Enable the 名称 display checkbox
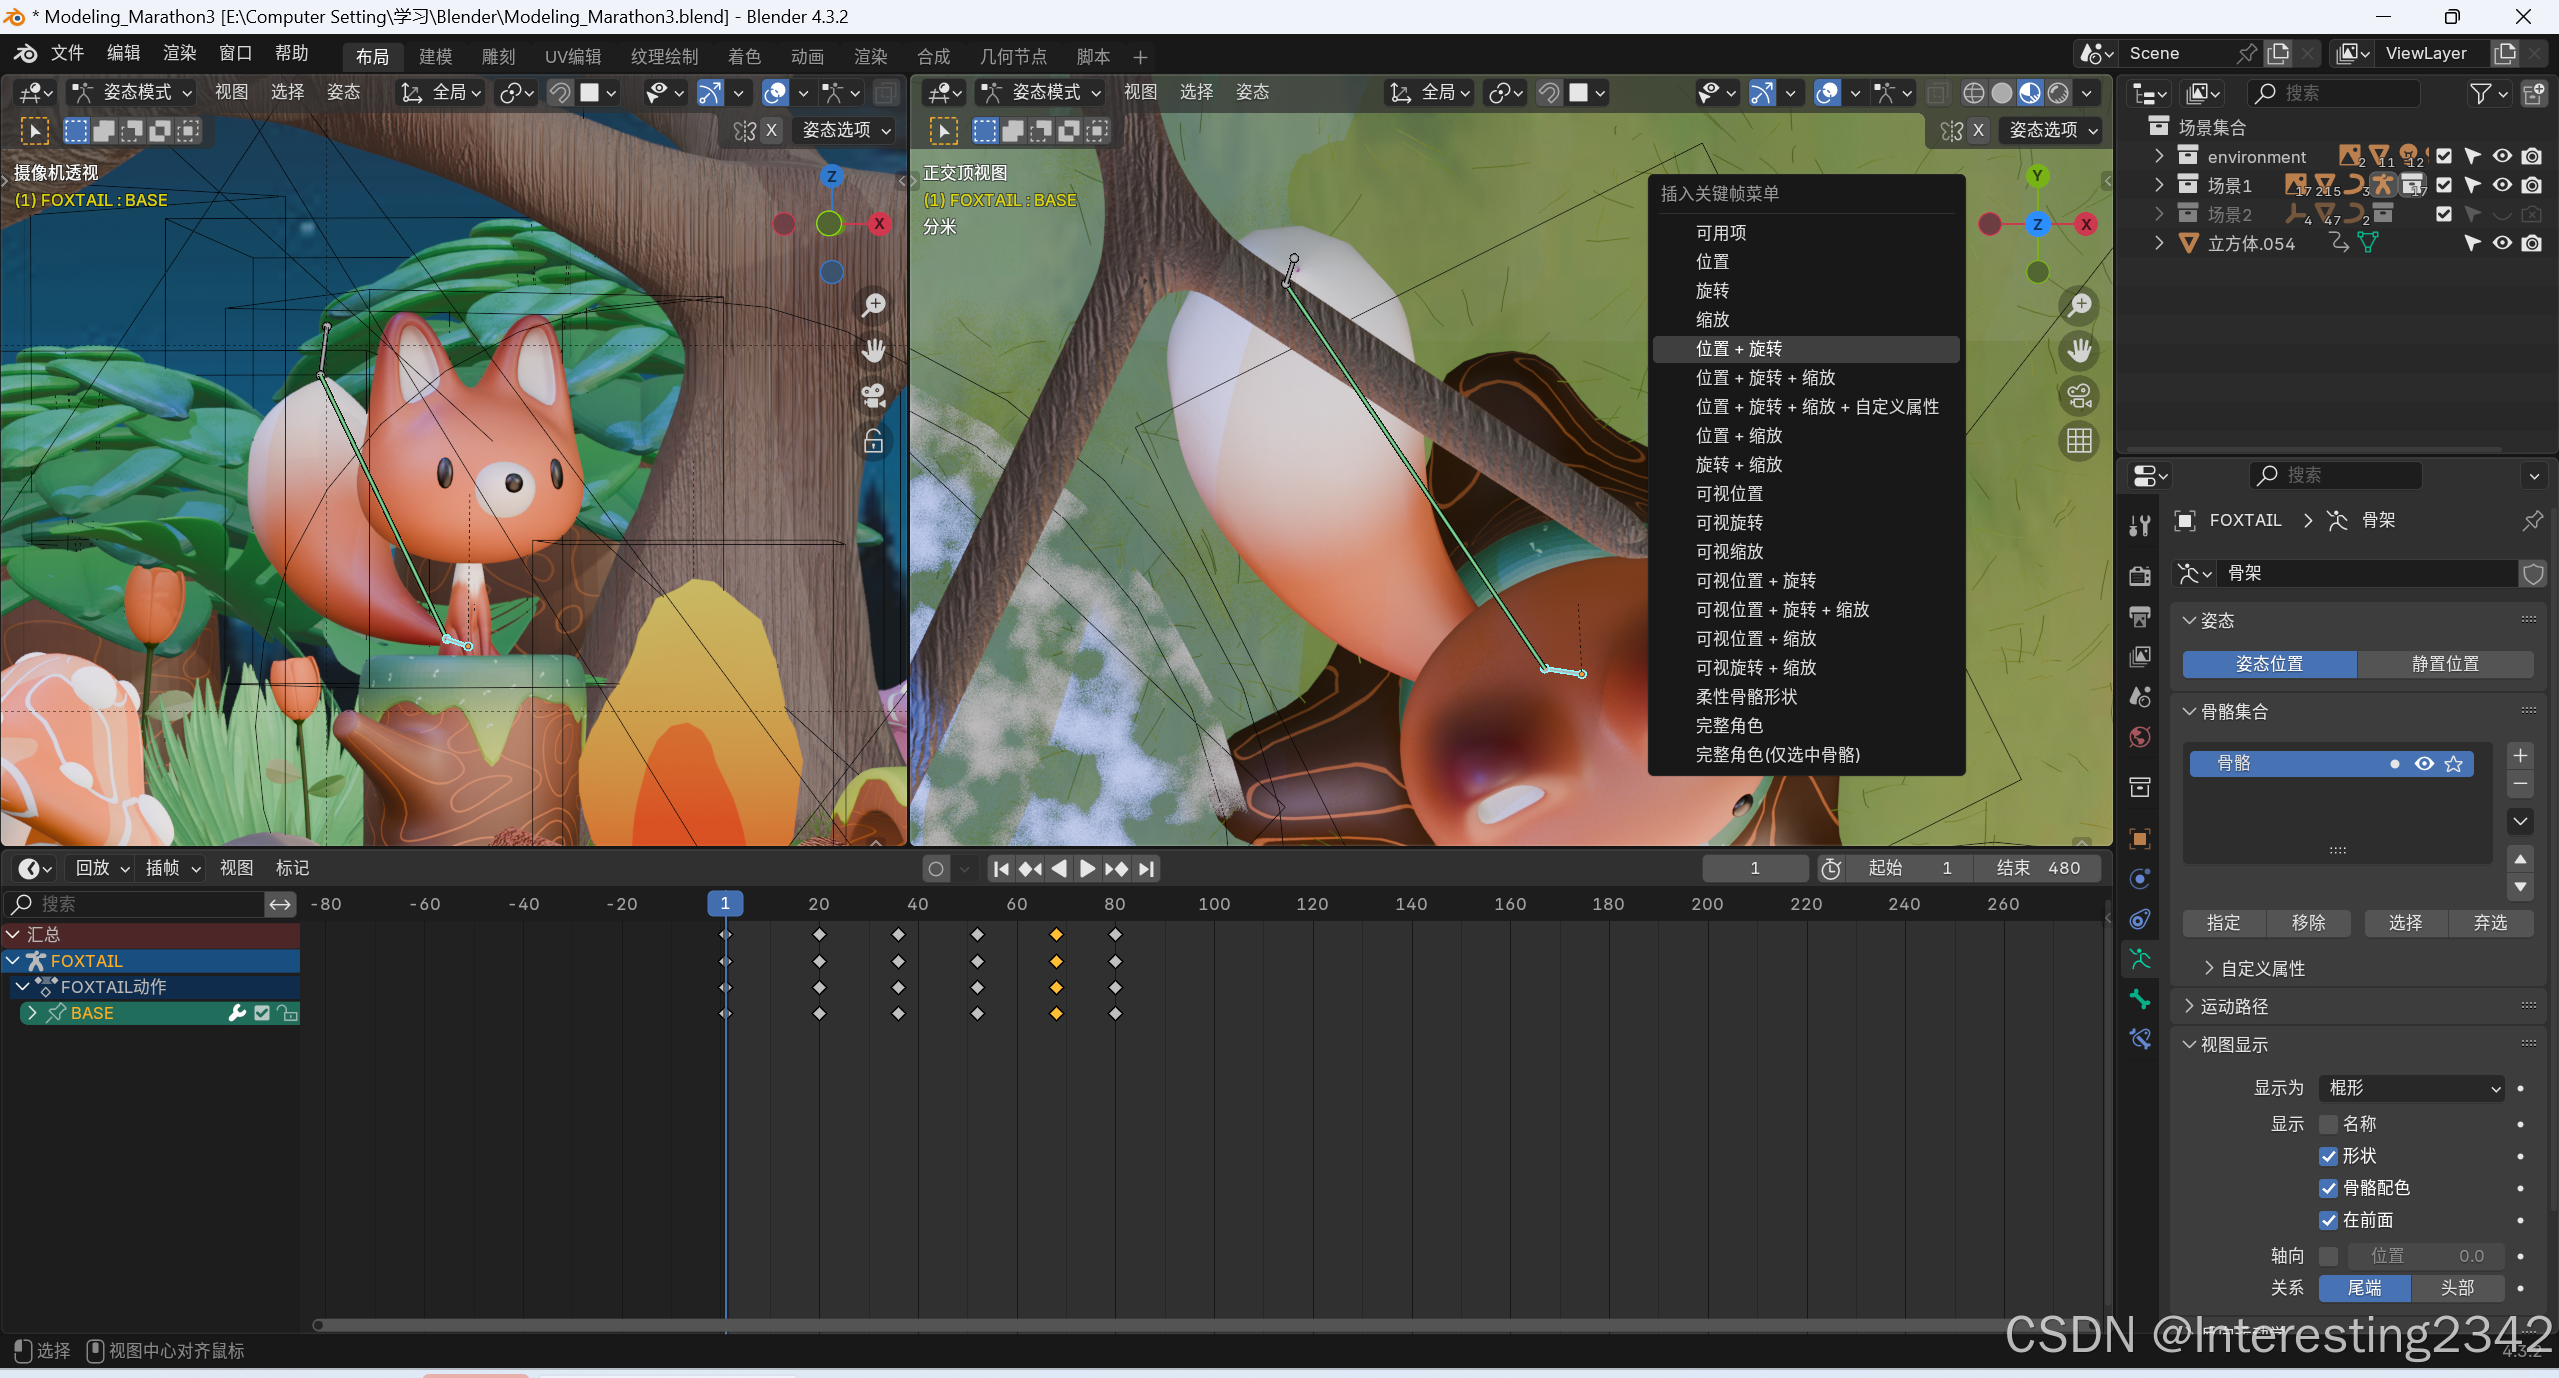 tap(2329, 1124)
